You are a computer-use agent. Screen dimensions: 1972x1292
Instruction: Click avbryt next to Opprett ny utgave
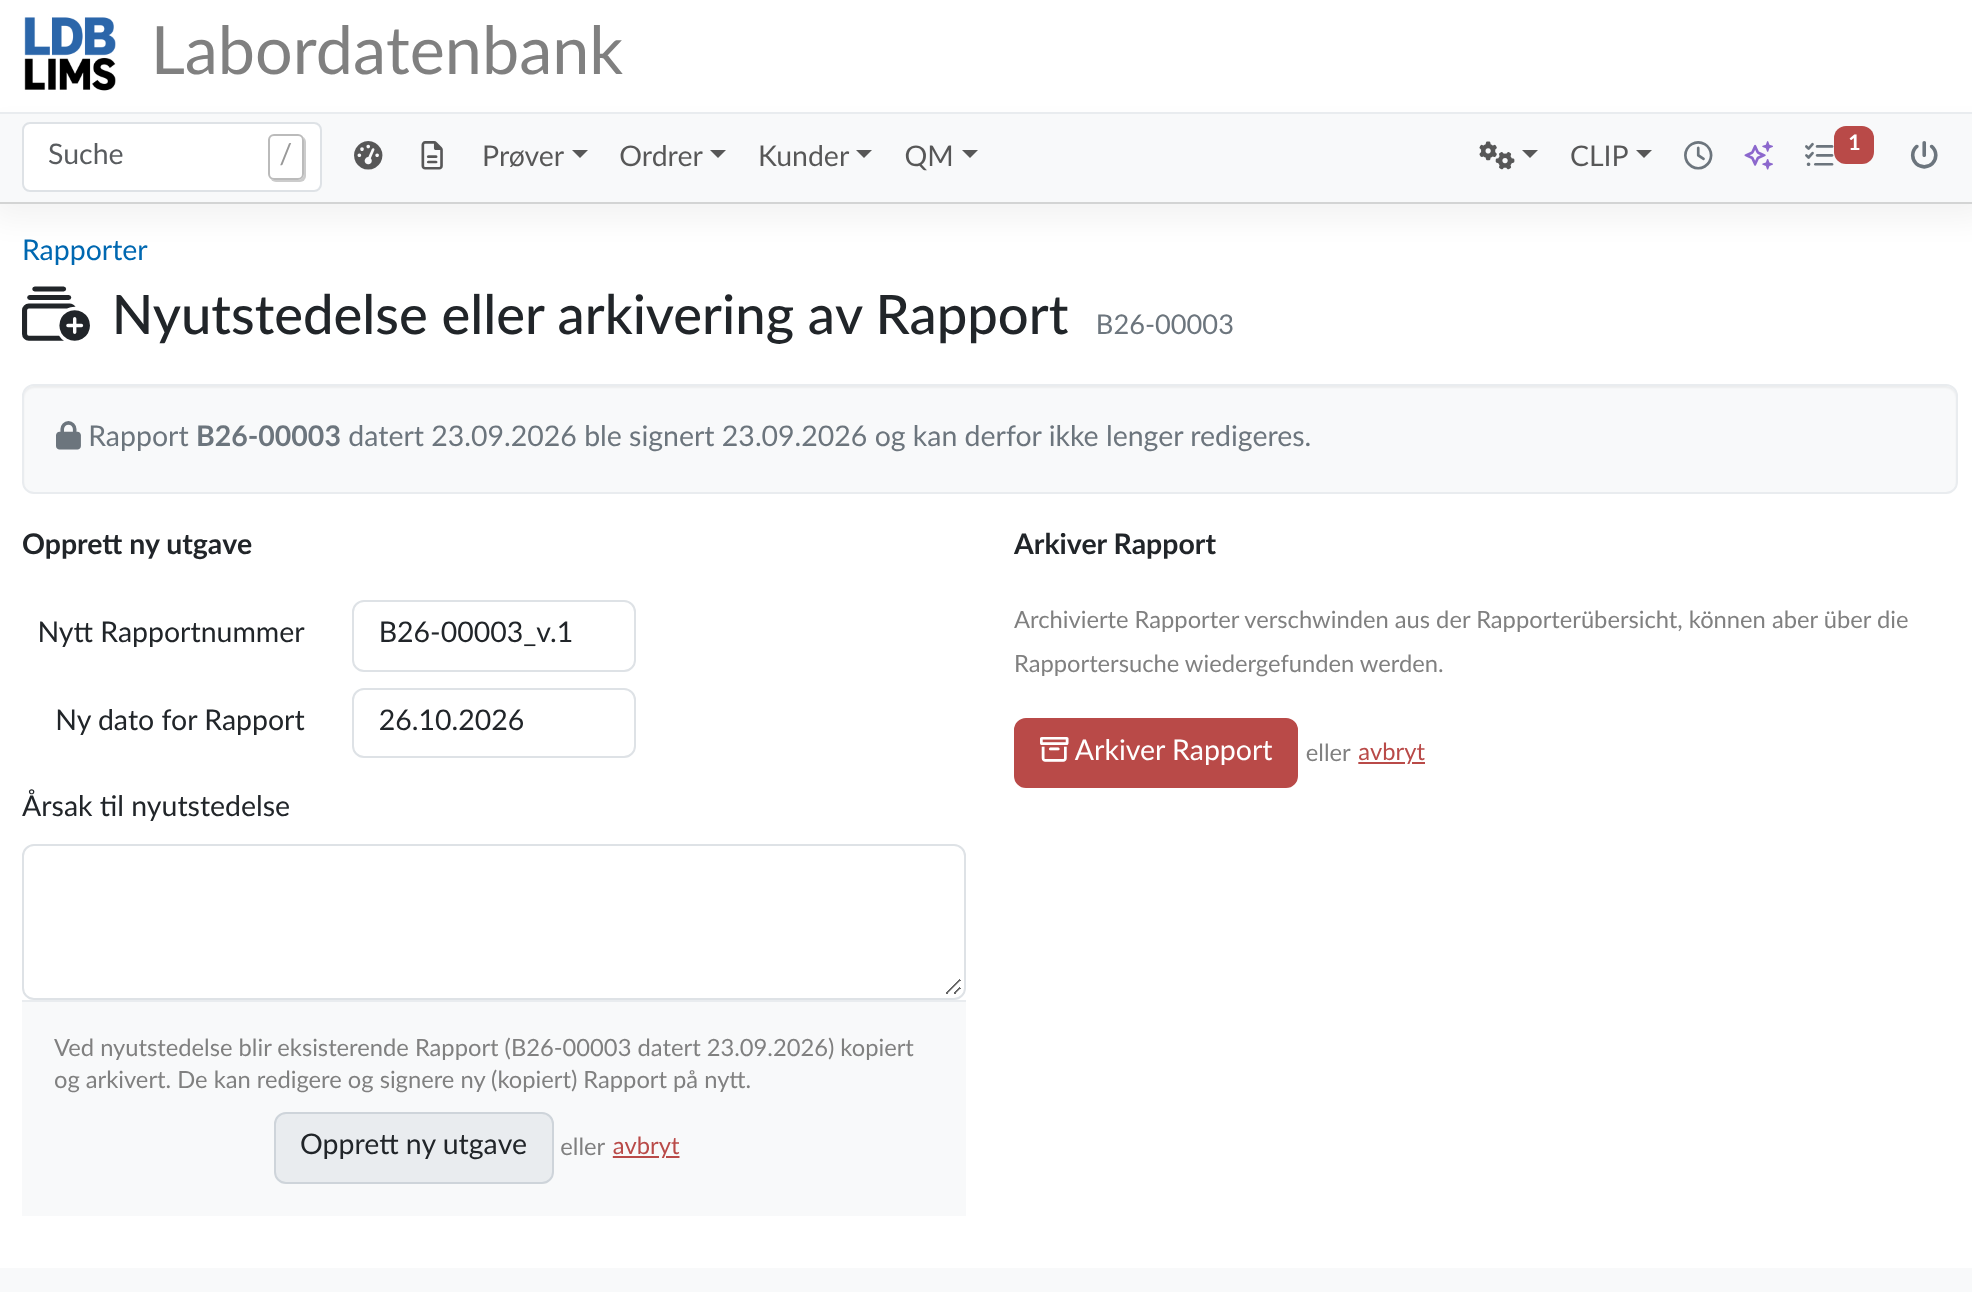pos(646,1146)
